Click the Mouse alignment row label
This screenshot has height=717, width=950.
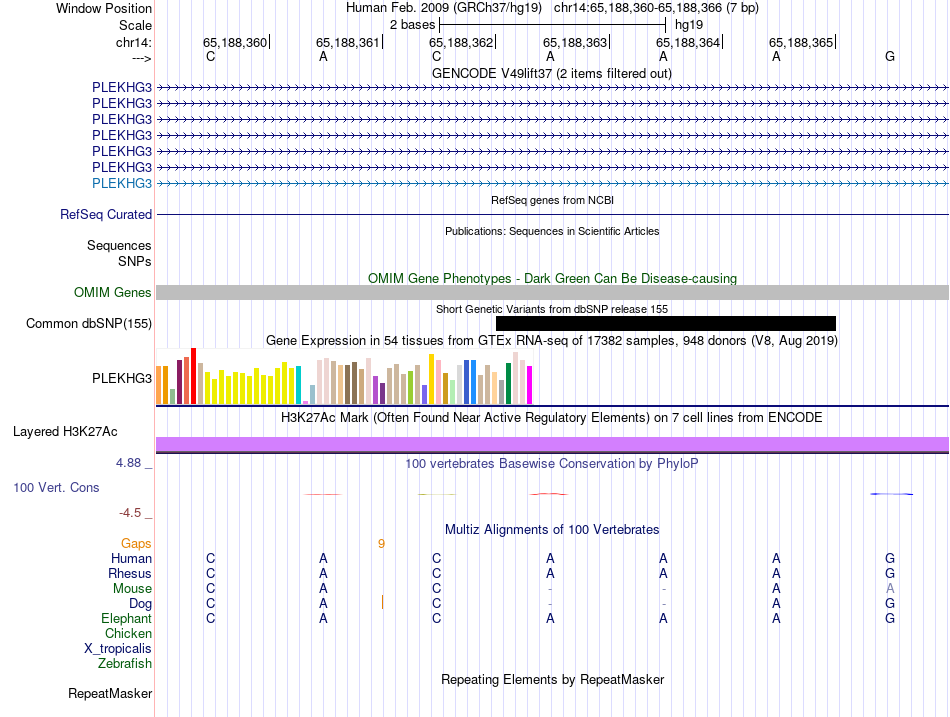point(132,589)
